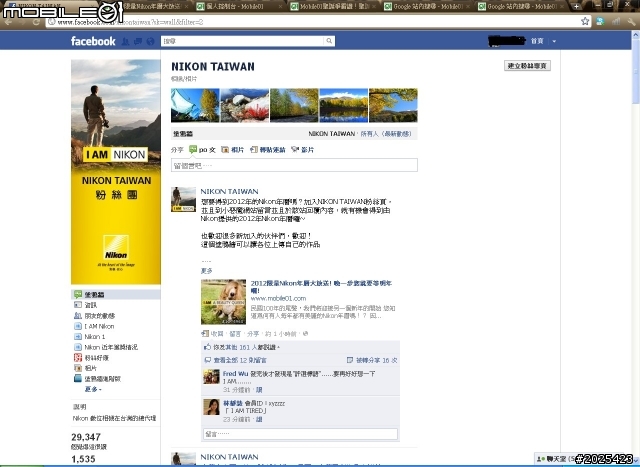
Task: Click the browser back arrow
Action: pos(8,22)
